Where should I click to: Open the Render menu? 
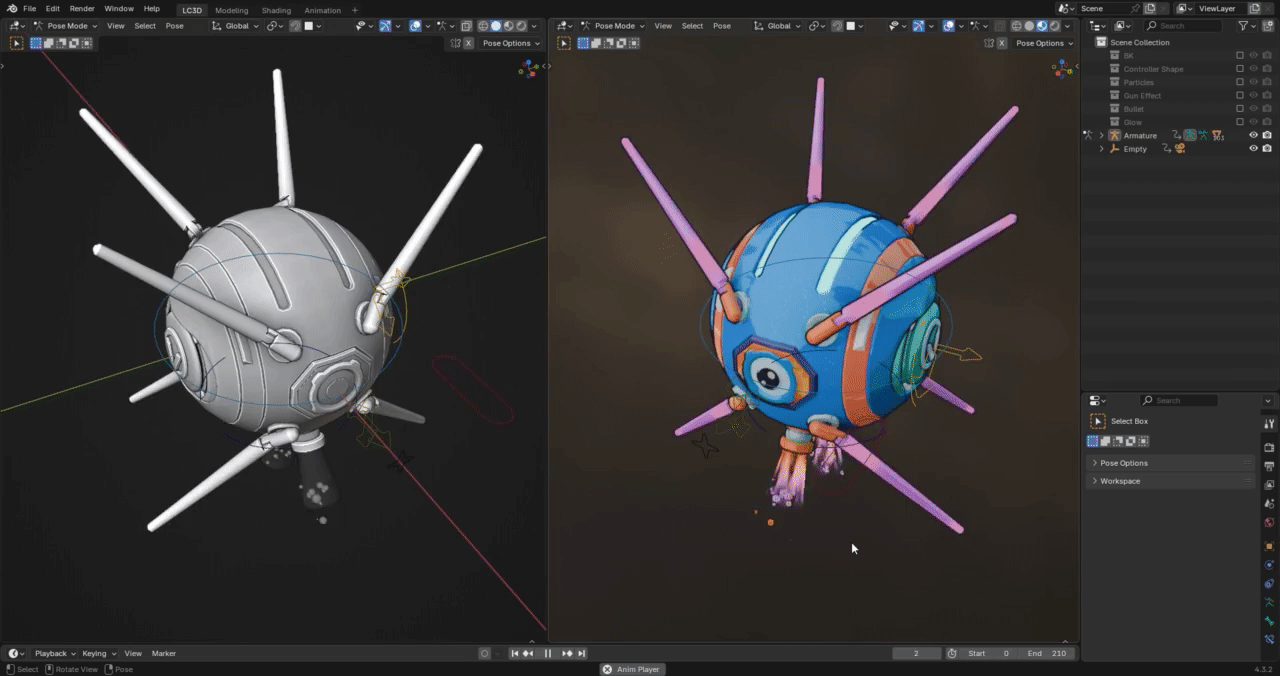coord(82,9)
